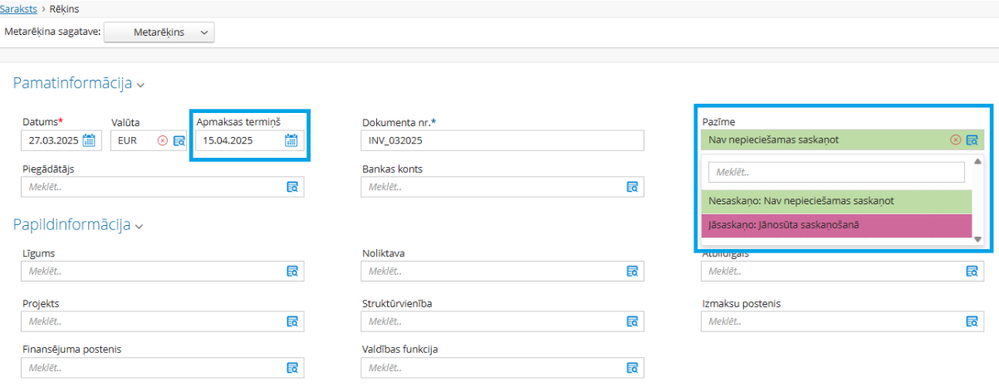This screenshot has width=999, height=392.
Task: Open lookup icon in Pazīme field
Action: [x=972, y=140]
